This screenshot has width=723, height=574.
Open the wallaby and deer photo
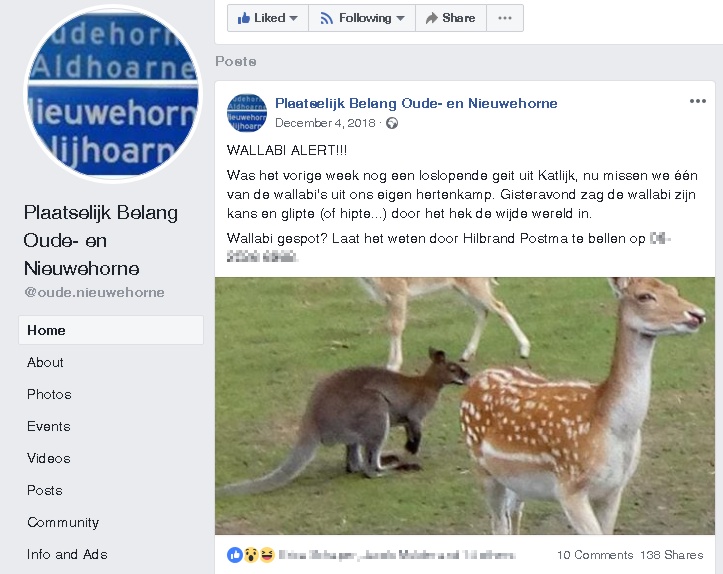[x=465, y=406]
